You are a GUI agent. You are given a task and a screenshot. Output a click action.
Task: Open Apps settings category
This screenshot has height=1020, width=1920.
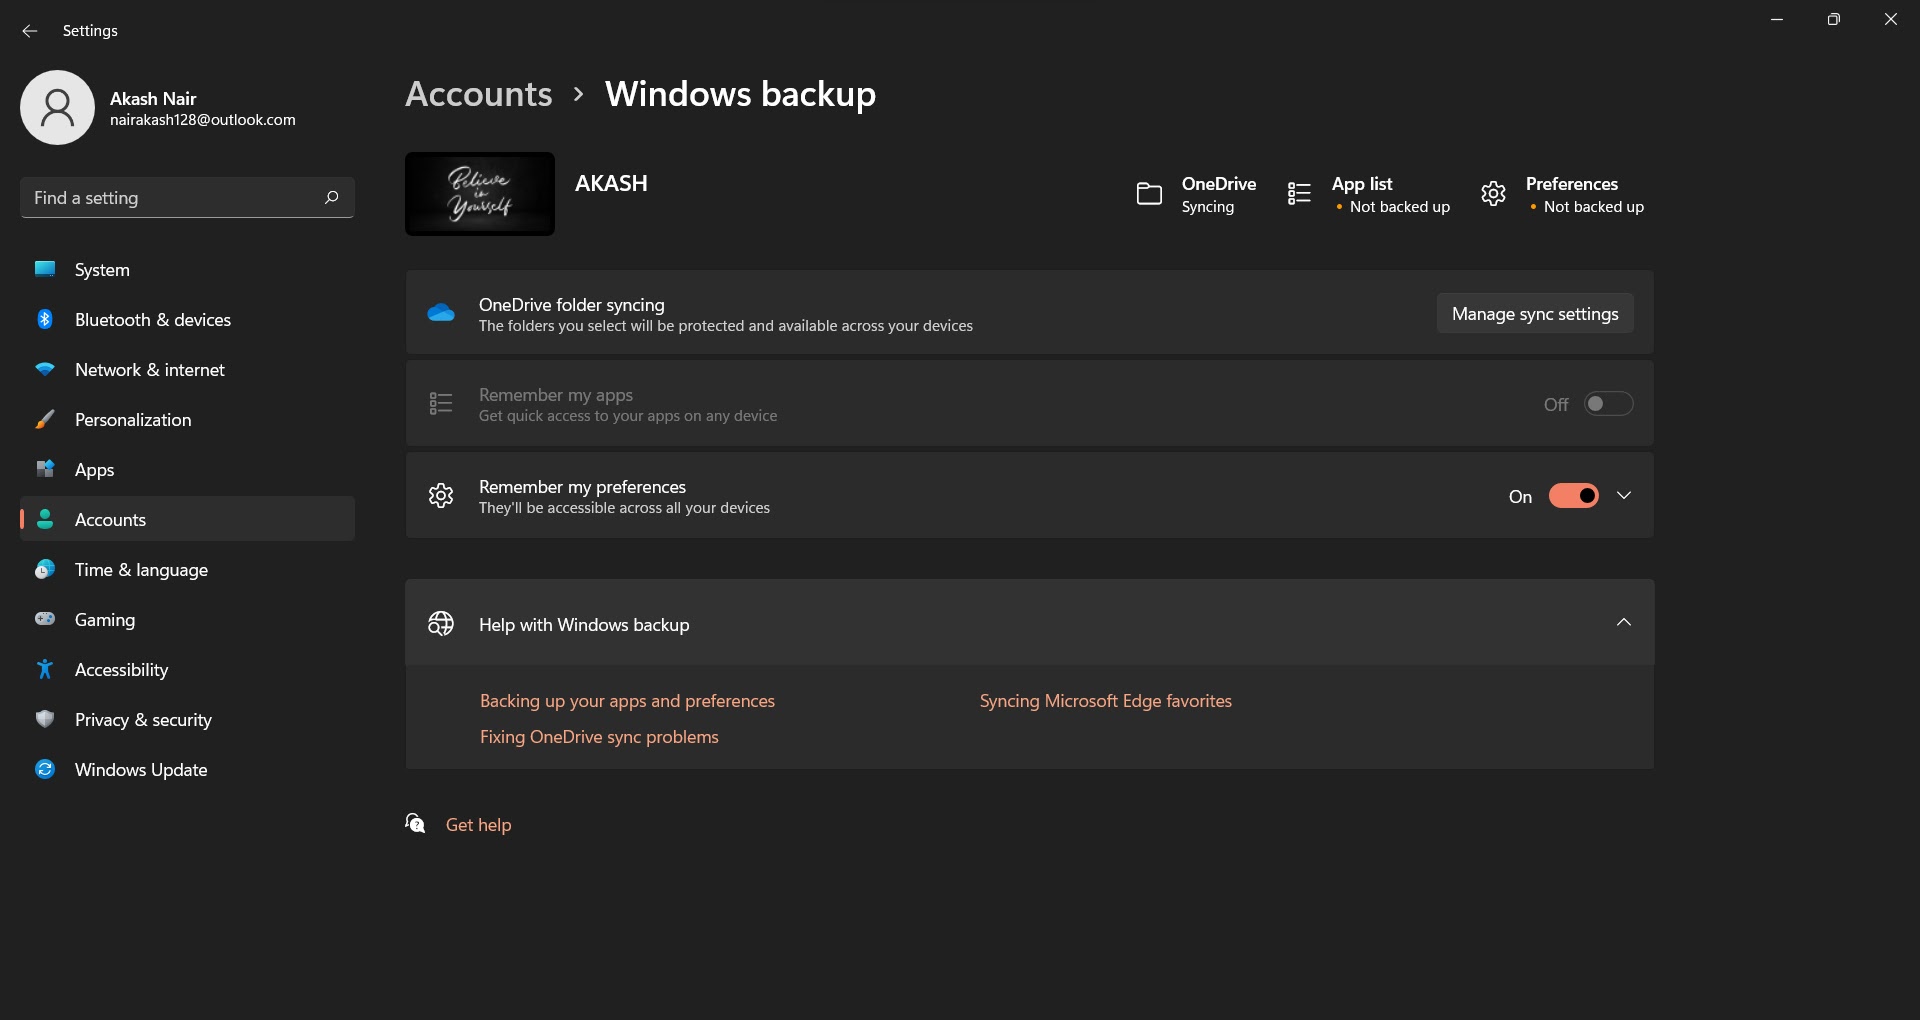pos(187,469)
